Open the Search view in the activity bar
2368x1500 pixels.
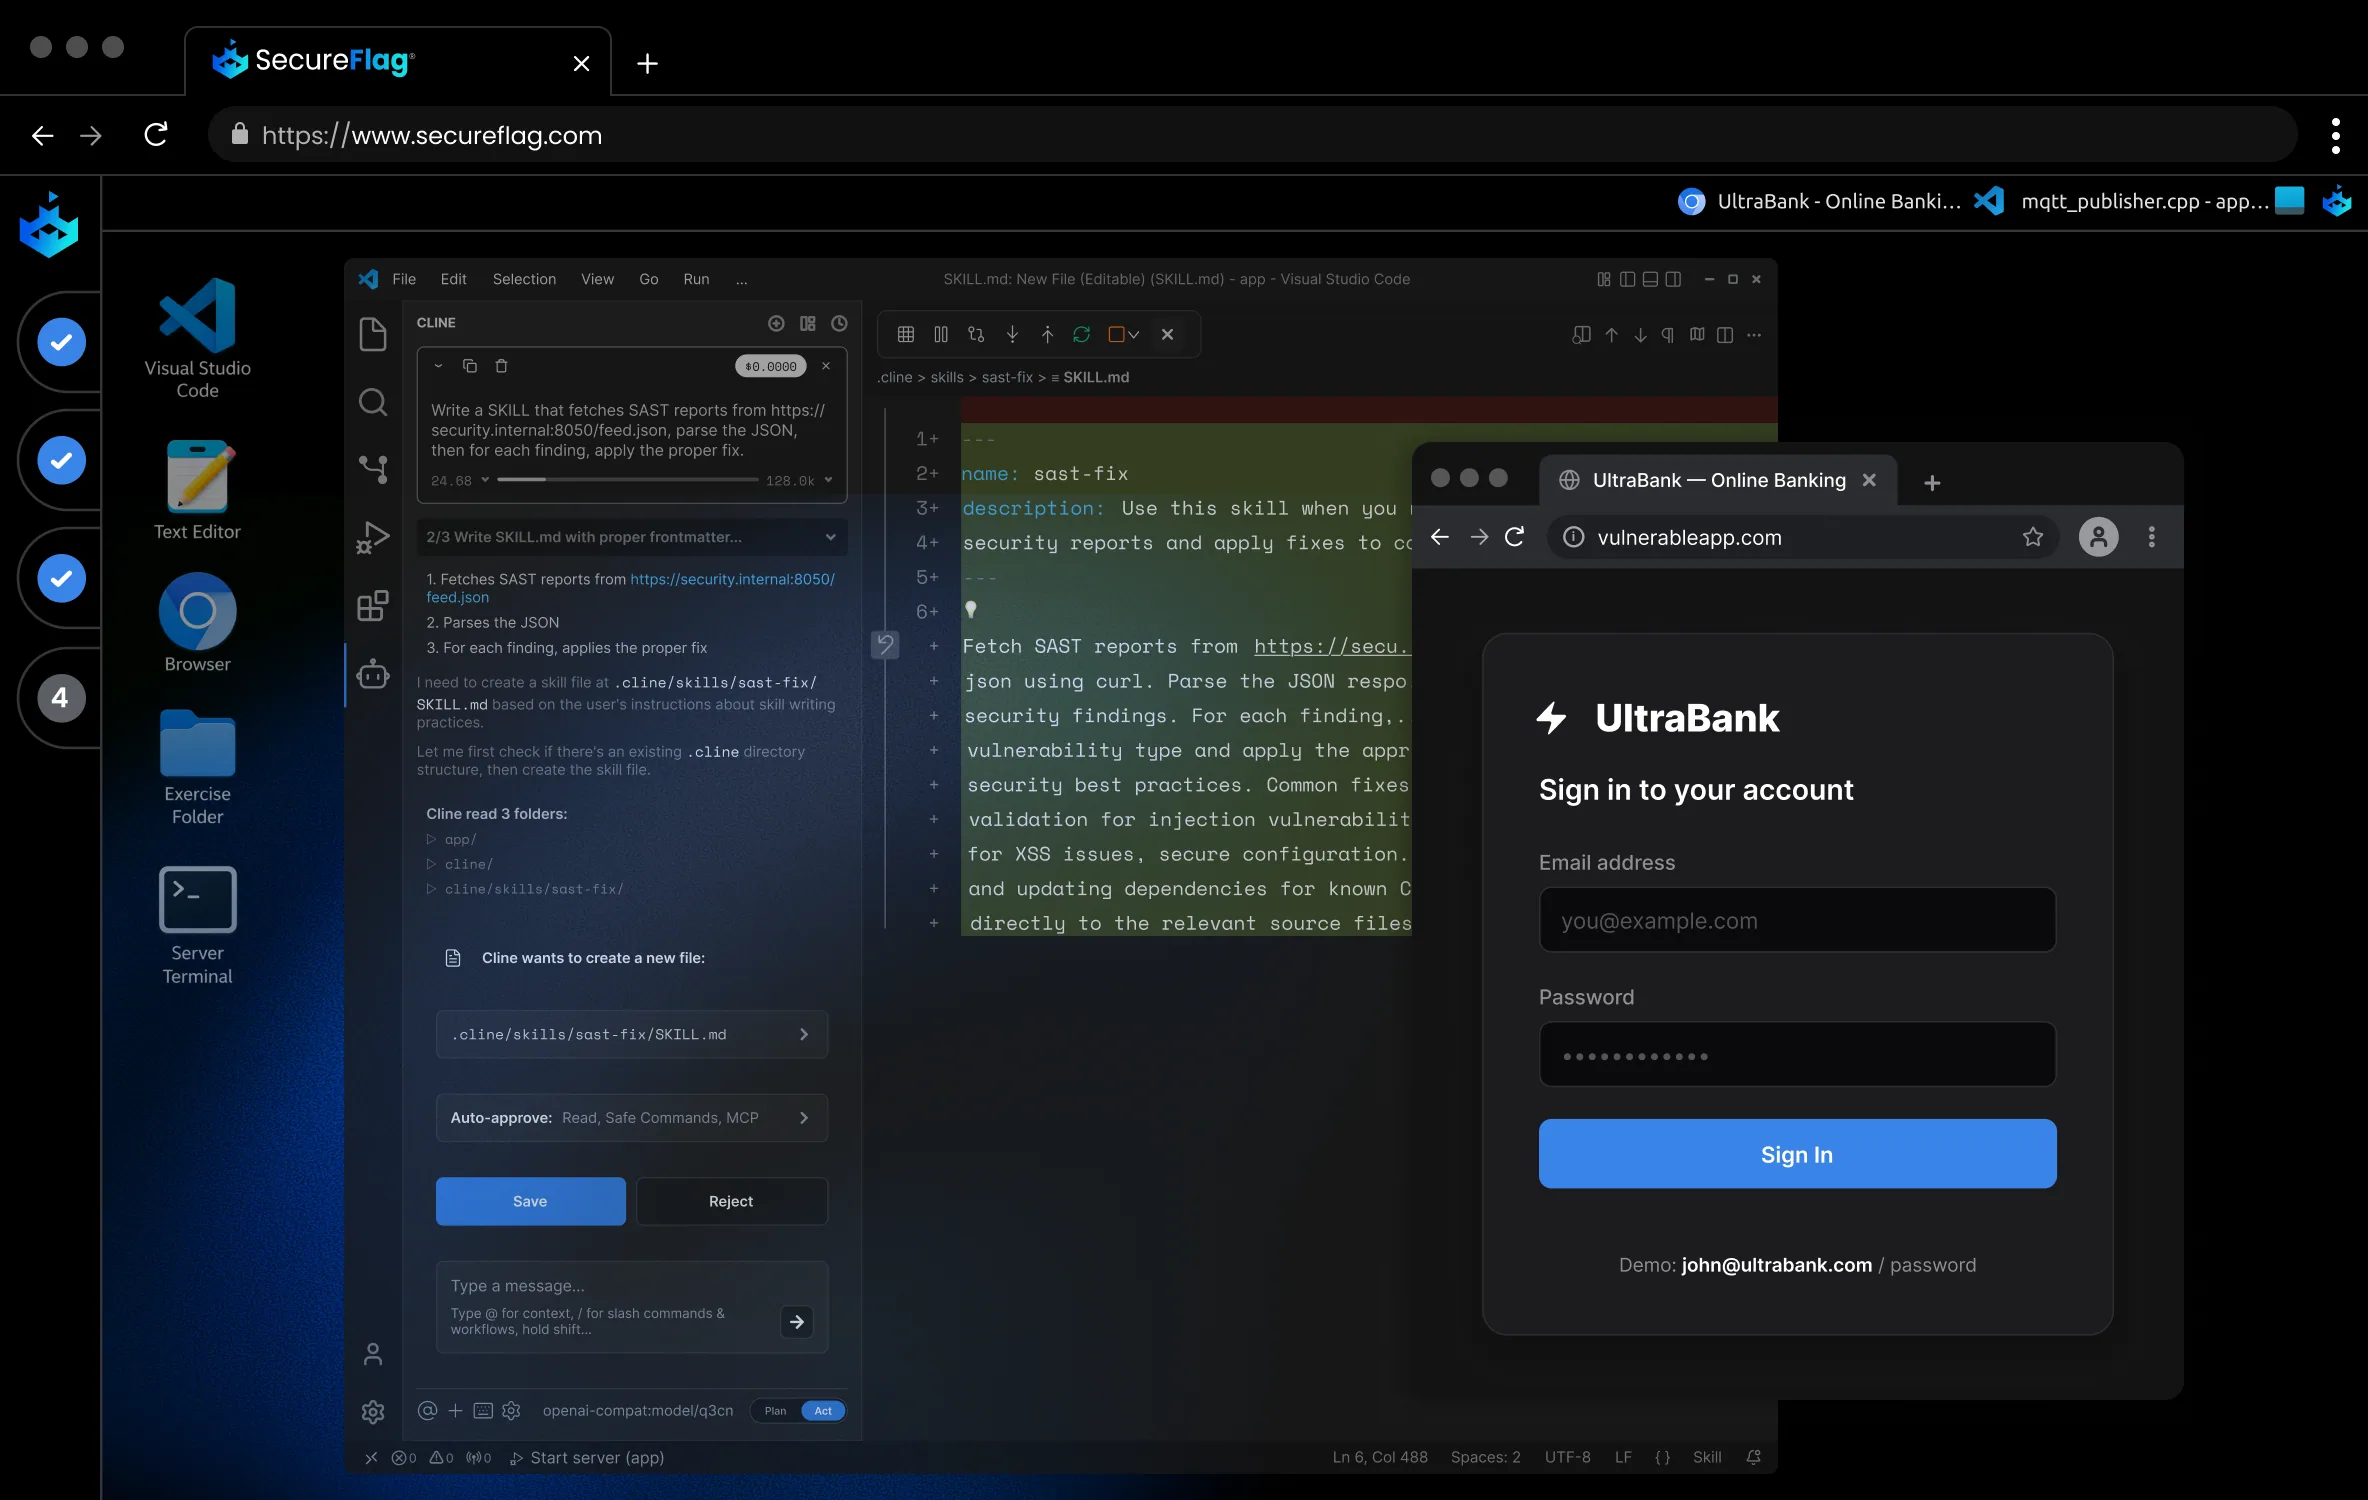(373, 402)
